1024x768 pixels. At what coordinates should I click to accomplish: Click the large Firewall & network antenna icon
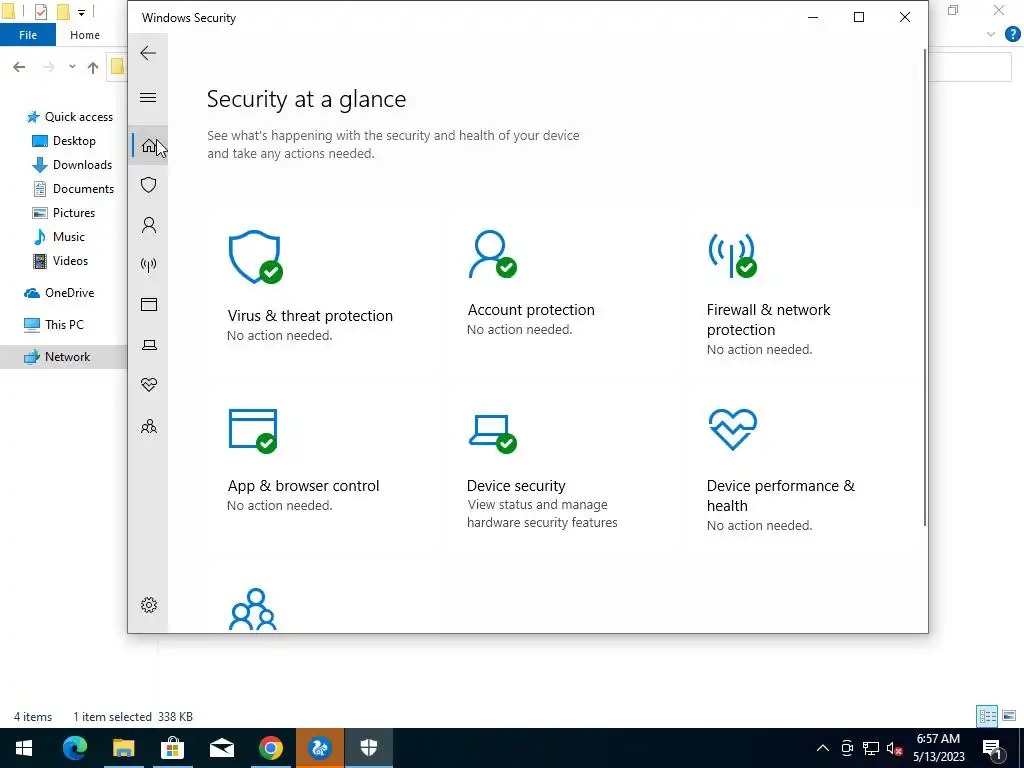pos(733,255)
